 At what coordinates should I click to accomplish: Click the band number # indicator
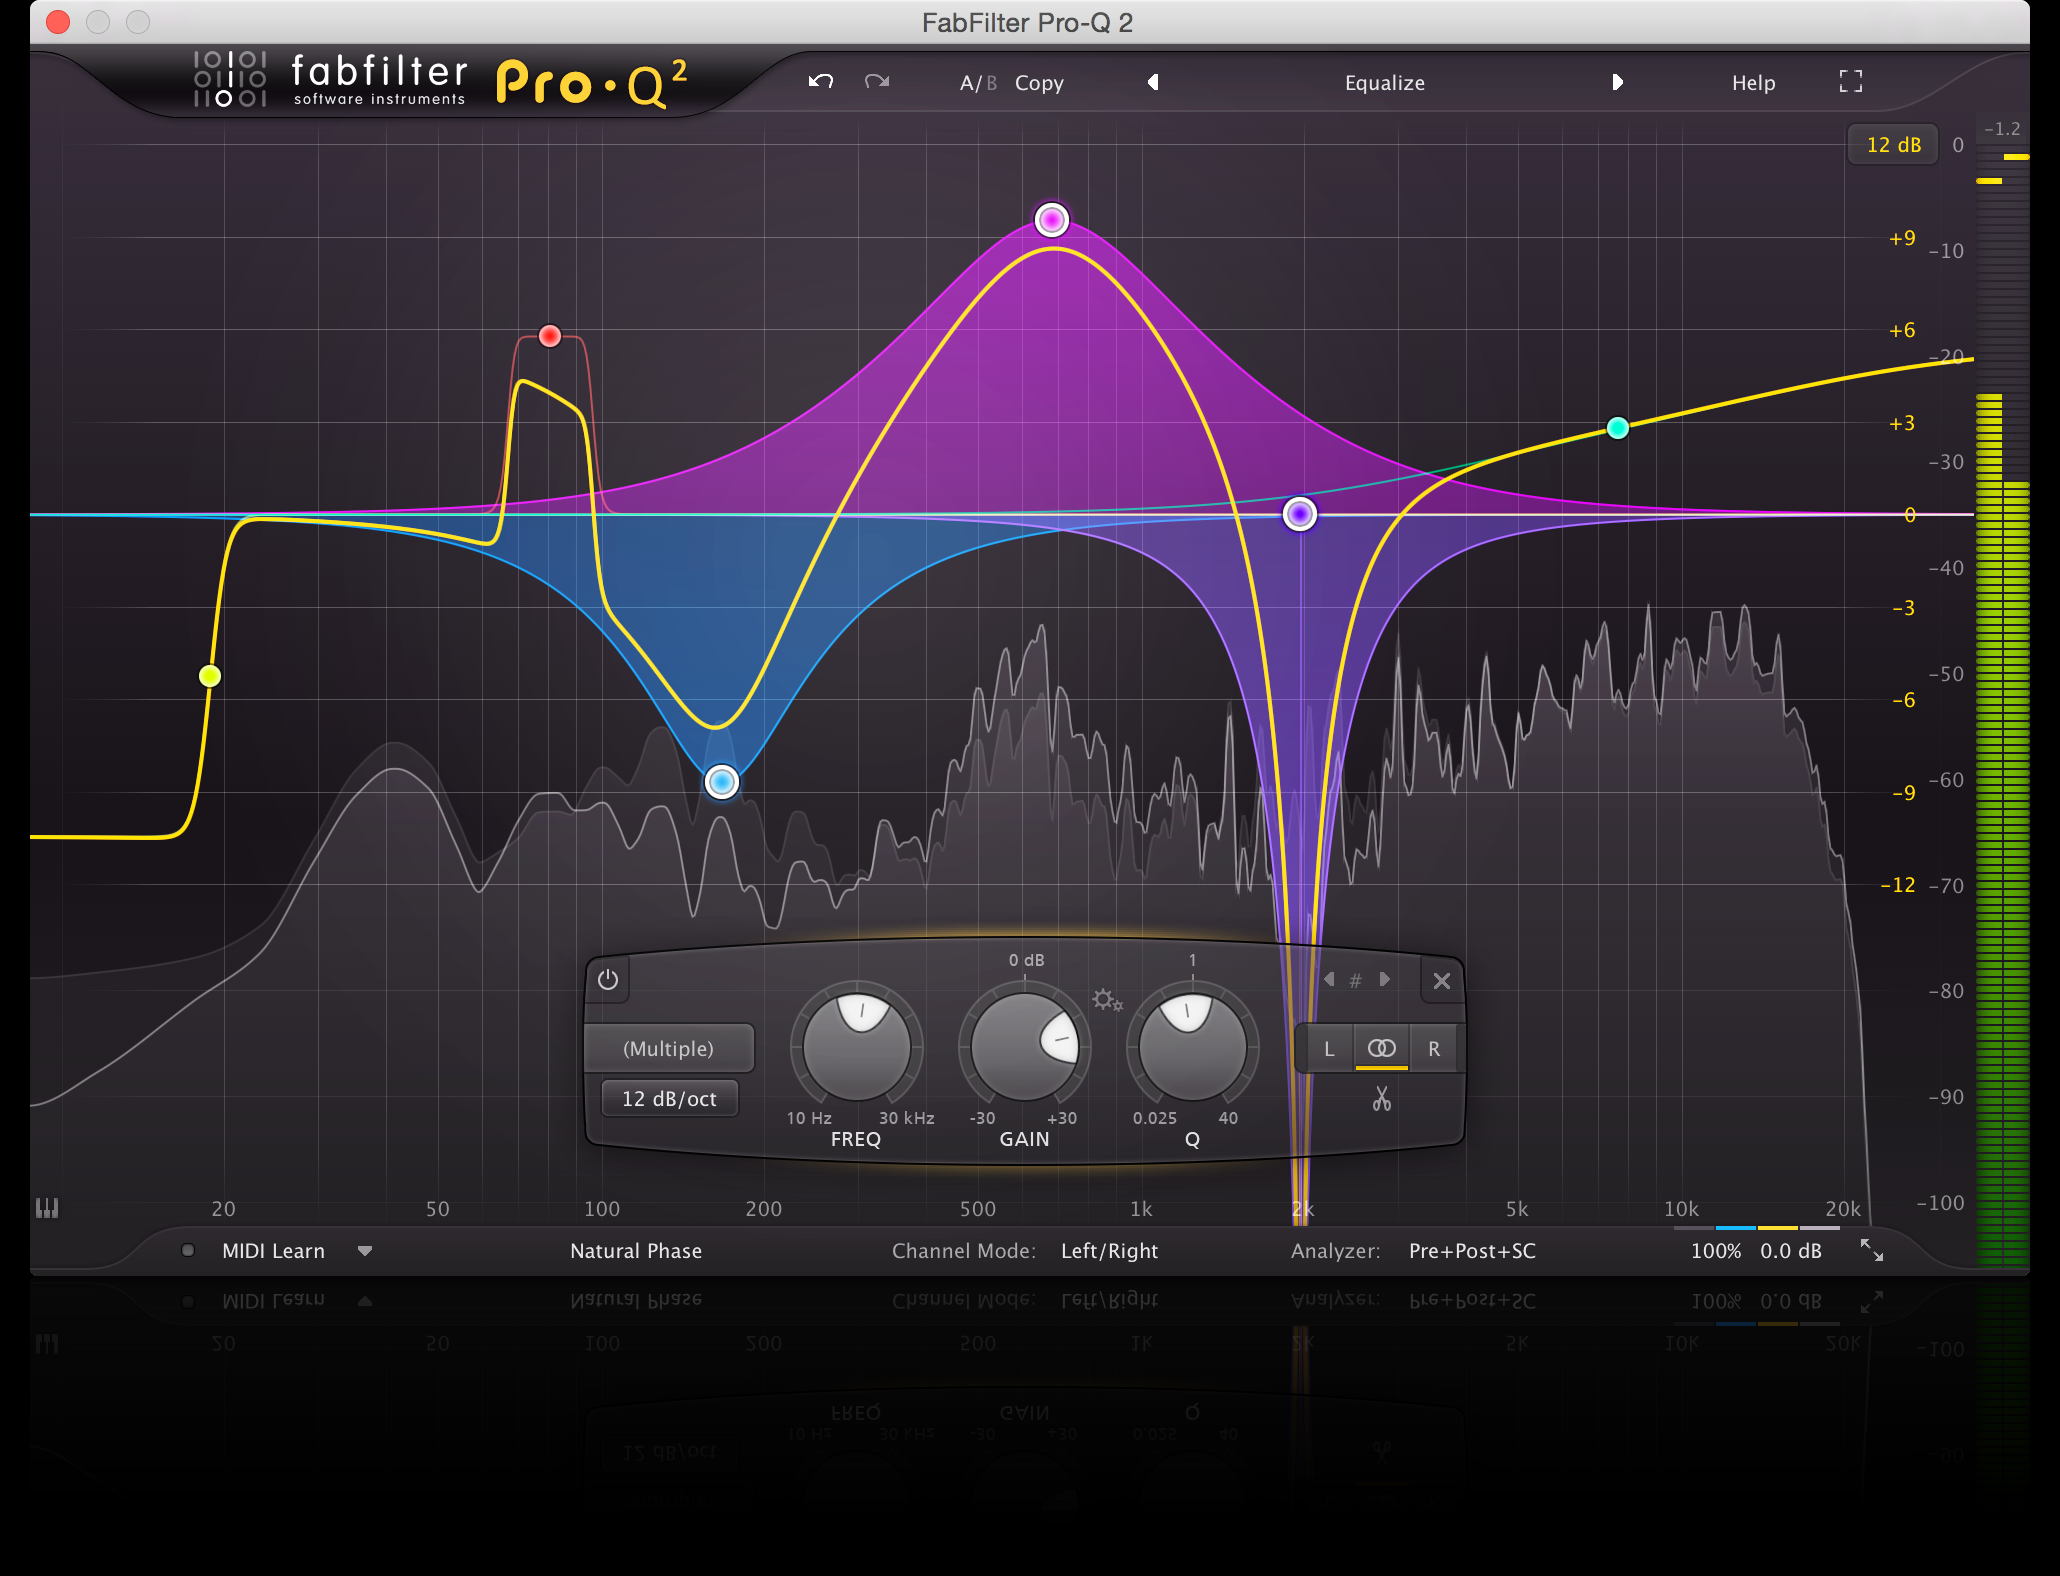[1356, 981]
